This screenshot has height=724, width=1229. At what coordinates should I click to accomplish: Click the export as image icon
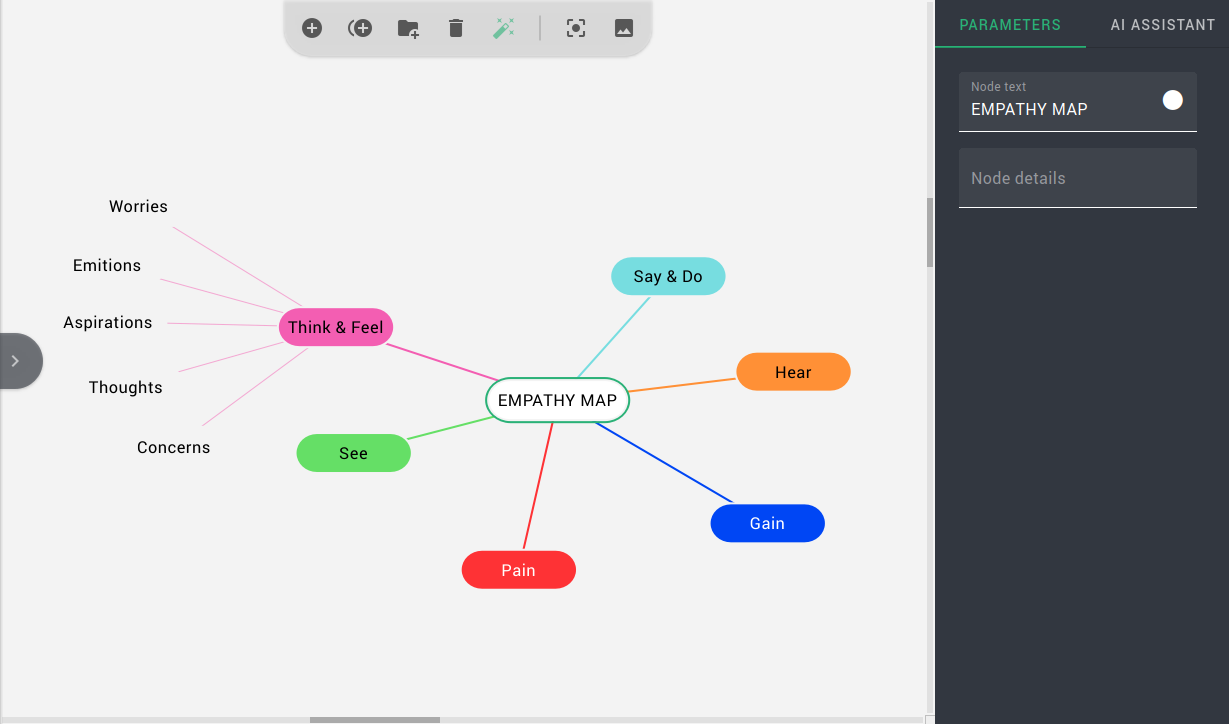point(624,28)
